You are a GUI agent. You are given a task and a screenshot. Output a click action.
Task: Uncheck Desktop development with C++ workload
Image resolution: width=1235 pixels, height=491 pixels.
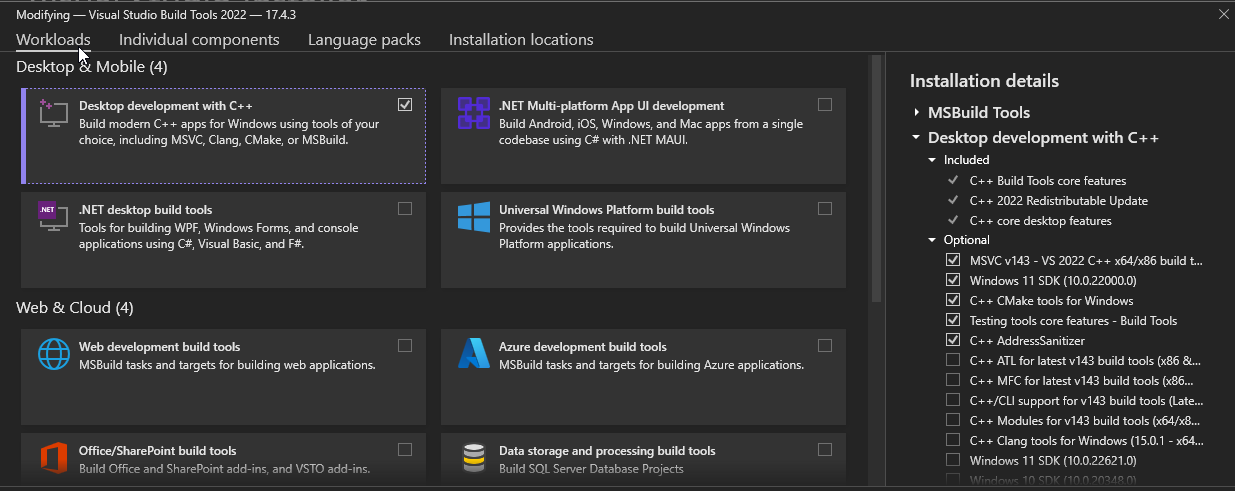coord(405,104)
